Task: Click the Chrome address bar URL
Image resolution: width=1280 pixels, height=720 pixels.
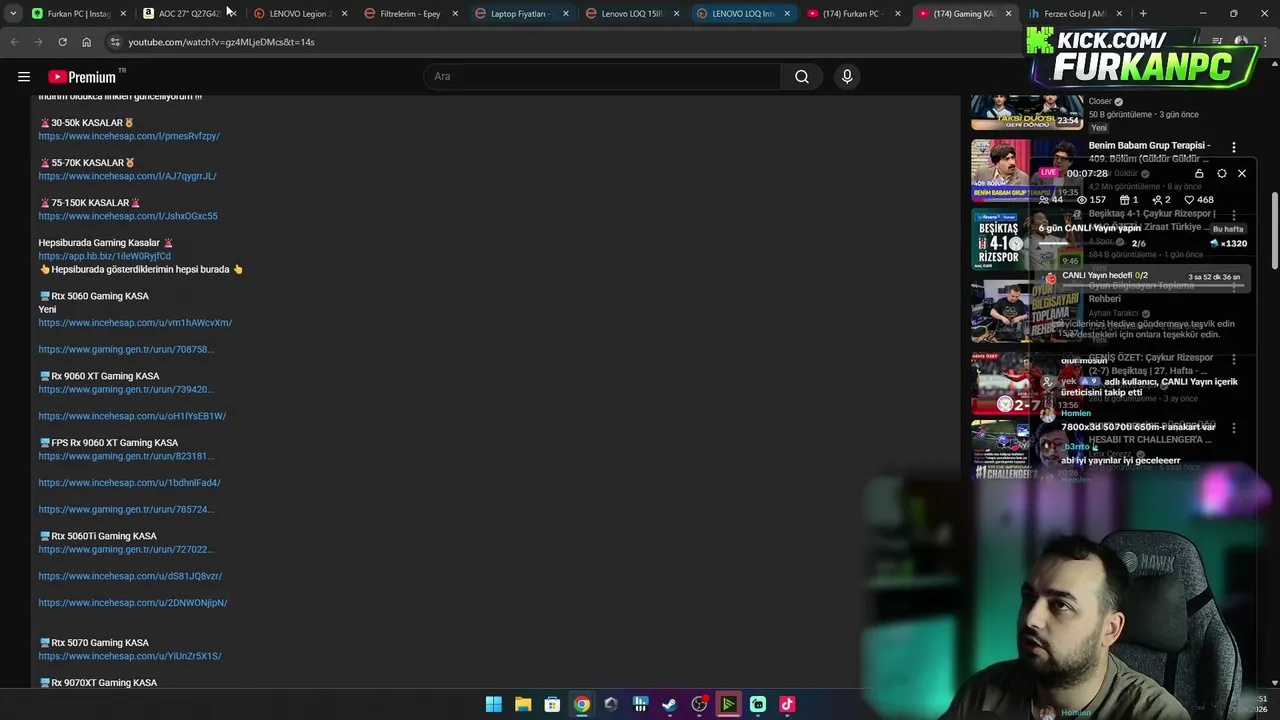Action: [x=221, y=42]
